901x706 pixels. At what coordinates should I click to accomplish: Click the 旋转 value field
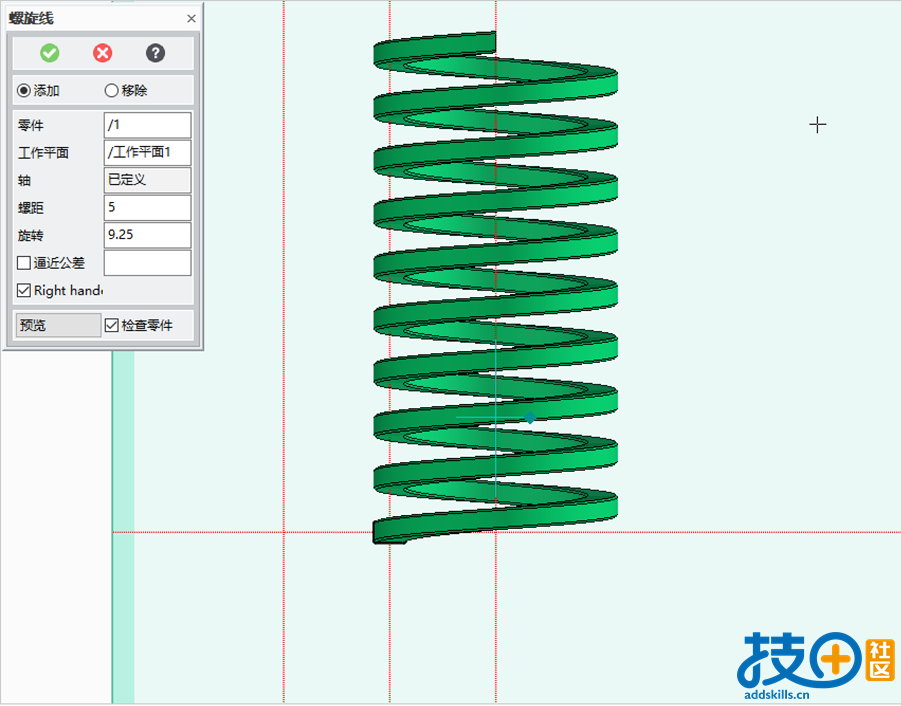[147, 235]
